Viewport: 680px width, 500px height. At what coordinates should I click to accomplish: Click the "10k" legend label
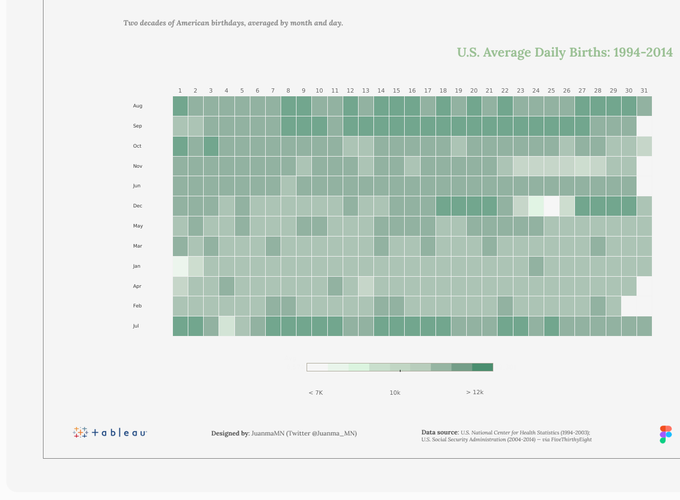tap(395, 393)
